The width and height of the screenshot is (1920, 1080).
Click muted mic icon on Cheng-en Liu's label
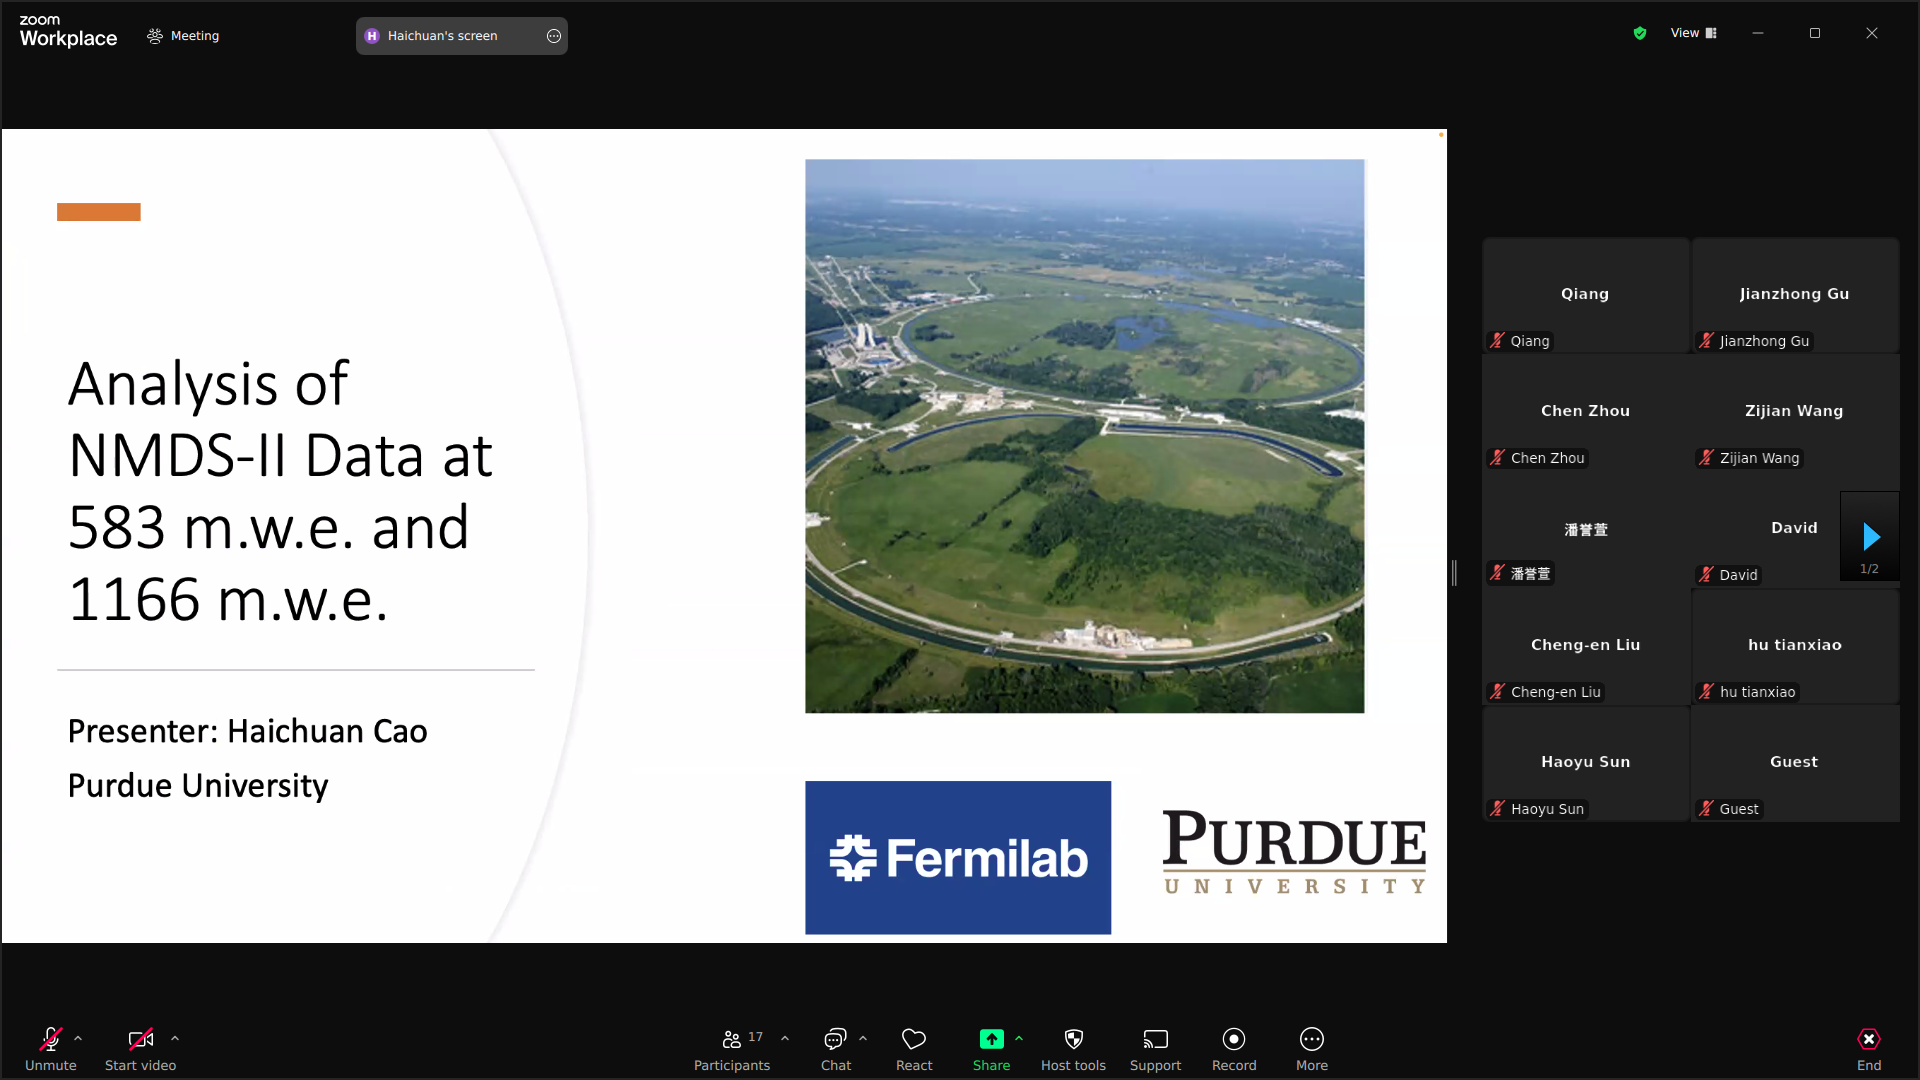(1497, 692)
